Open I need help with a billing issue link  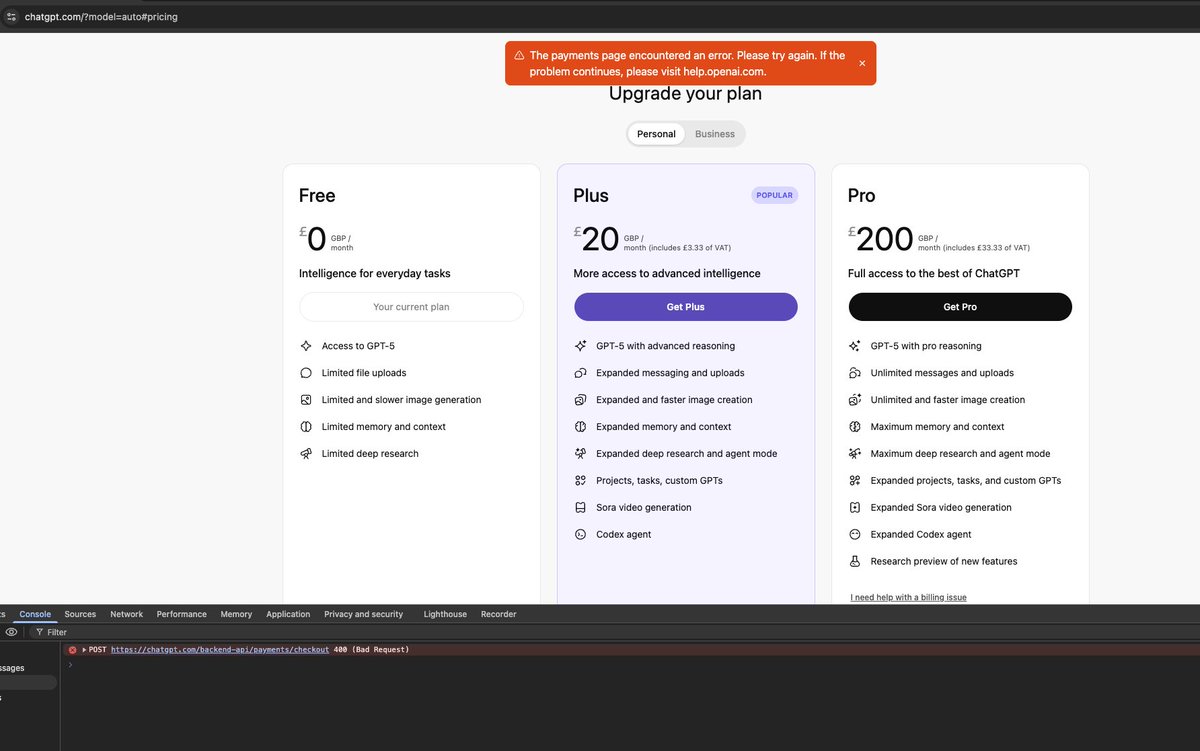[909, 597]
